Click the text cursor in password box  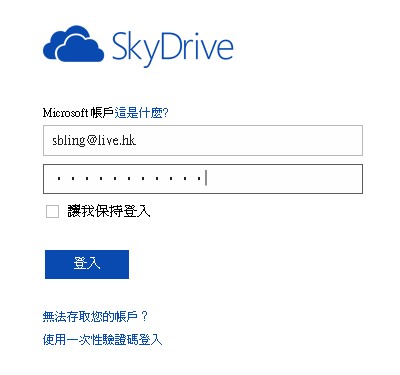pyautogui.click(x=206, y=178)
